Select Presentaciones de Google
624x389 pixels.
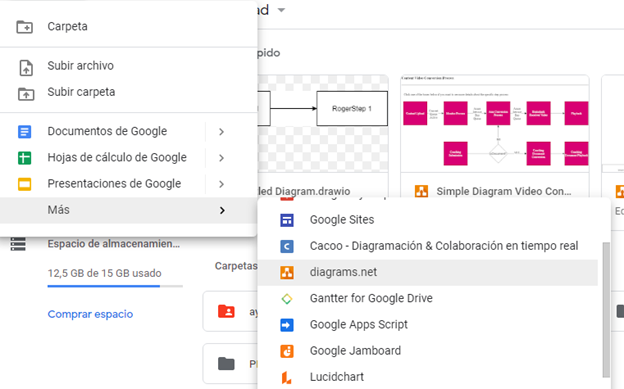pos(114,184)
